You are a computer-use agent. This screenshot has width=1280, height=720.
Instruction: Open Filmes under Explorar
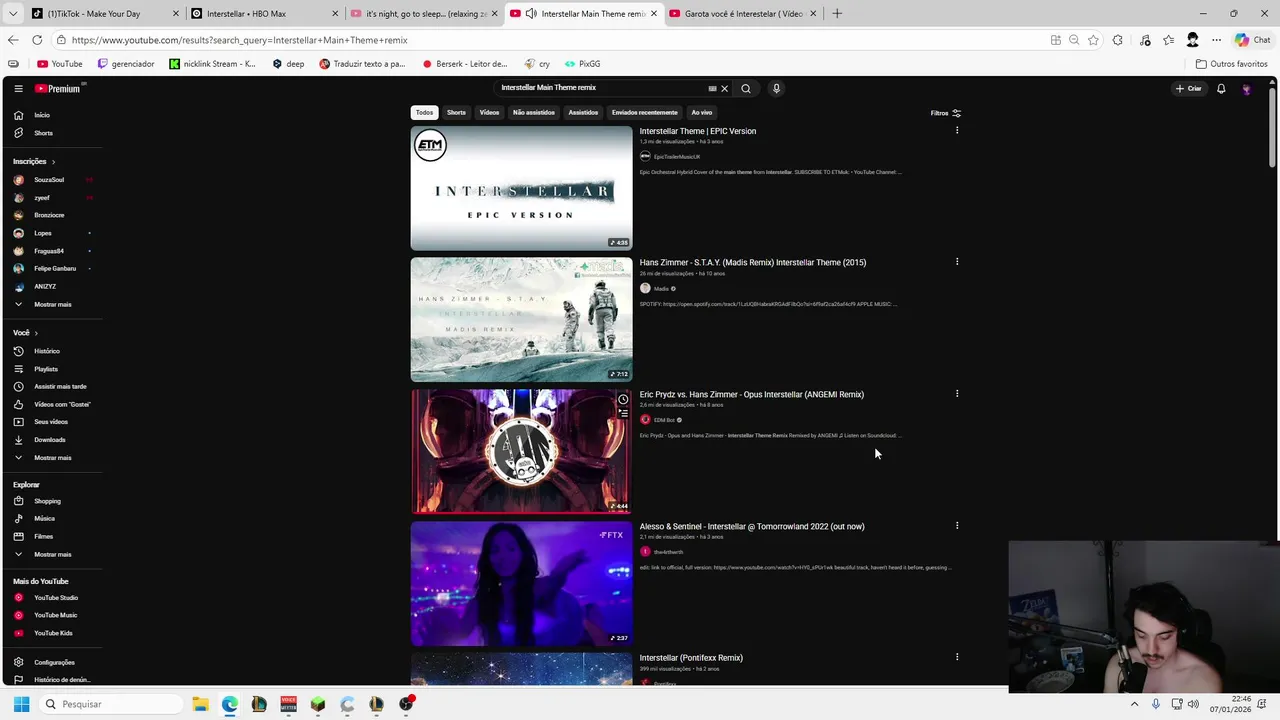click(51, 536)
